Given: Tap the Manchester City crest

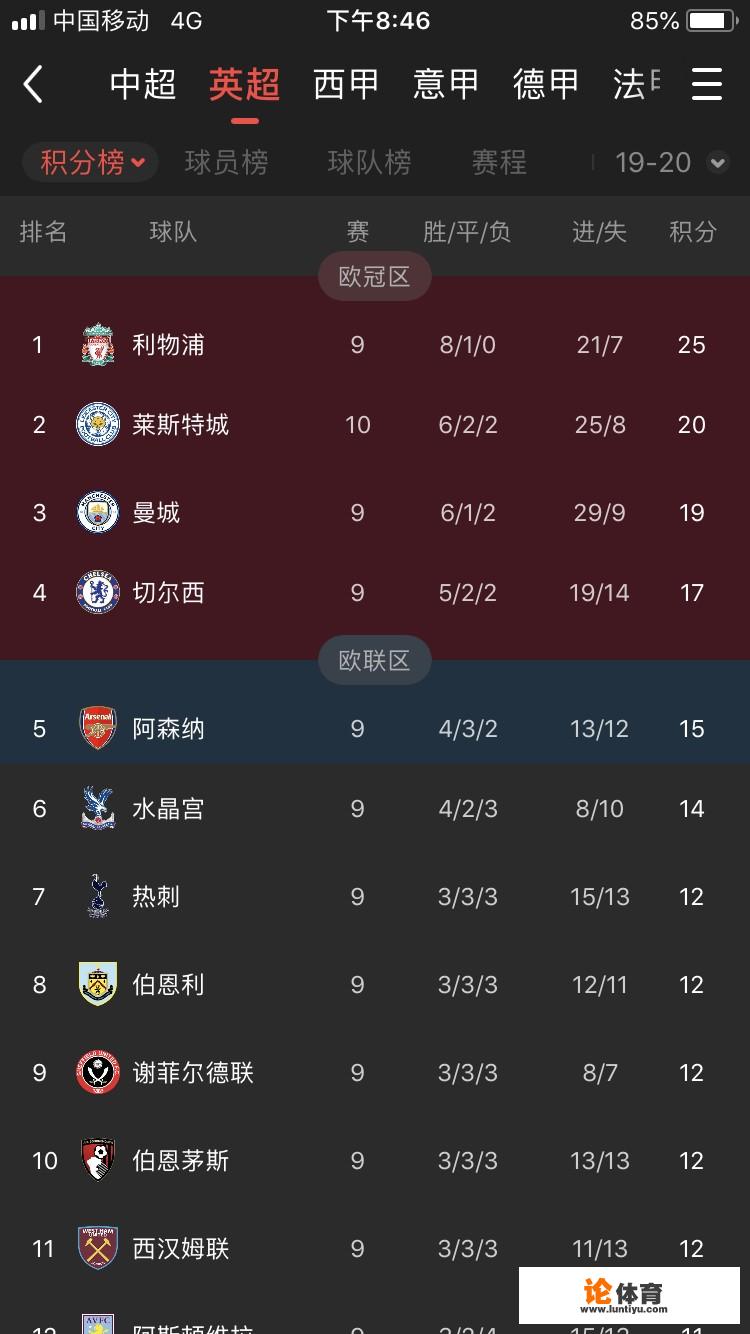Looking at the screenshot, I should coord(98,513).
